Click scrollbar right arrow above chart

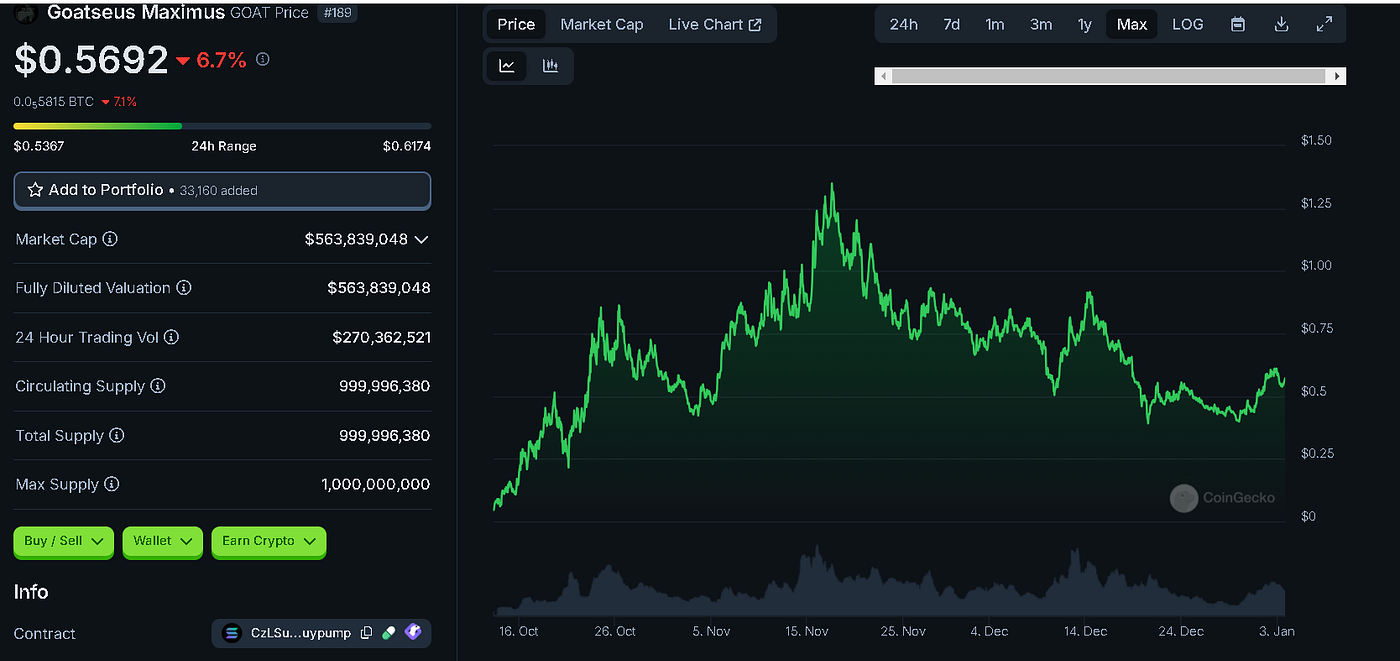coord(1338,76)
